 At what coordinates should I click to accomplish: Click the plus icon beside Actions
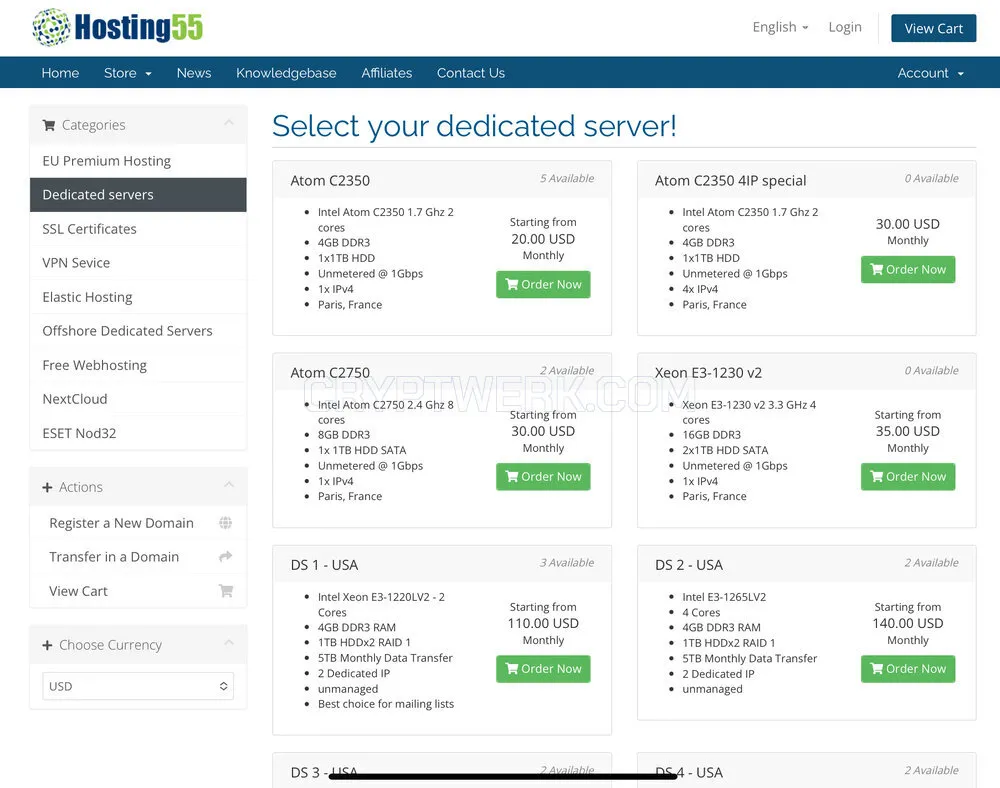point(47,487)
